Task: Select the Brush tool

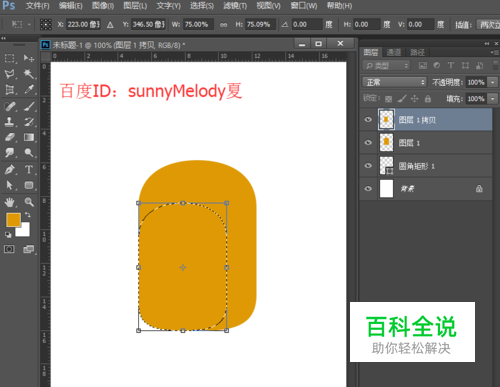Action: (29, 106)
